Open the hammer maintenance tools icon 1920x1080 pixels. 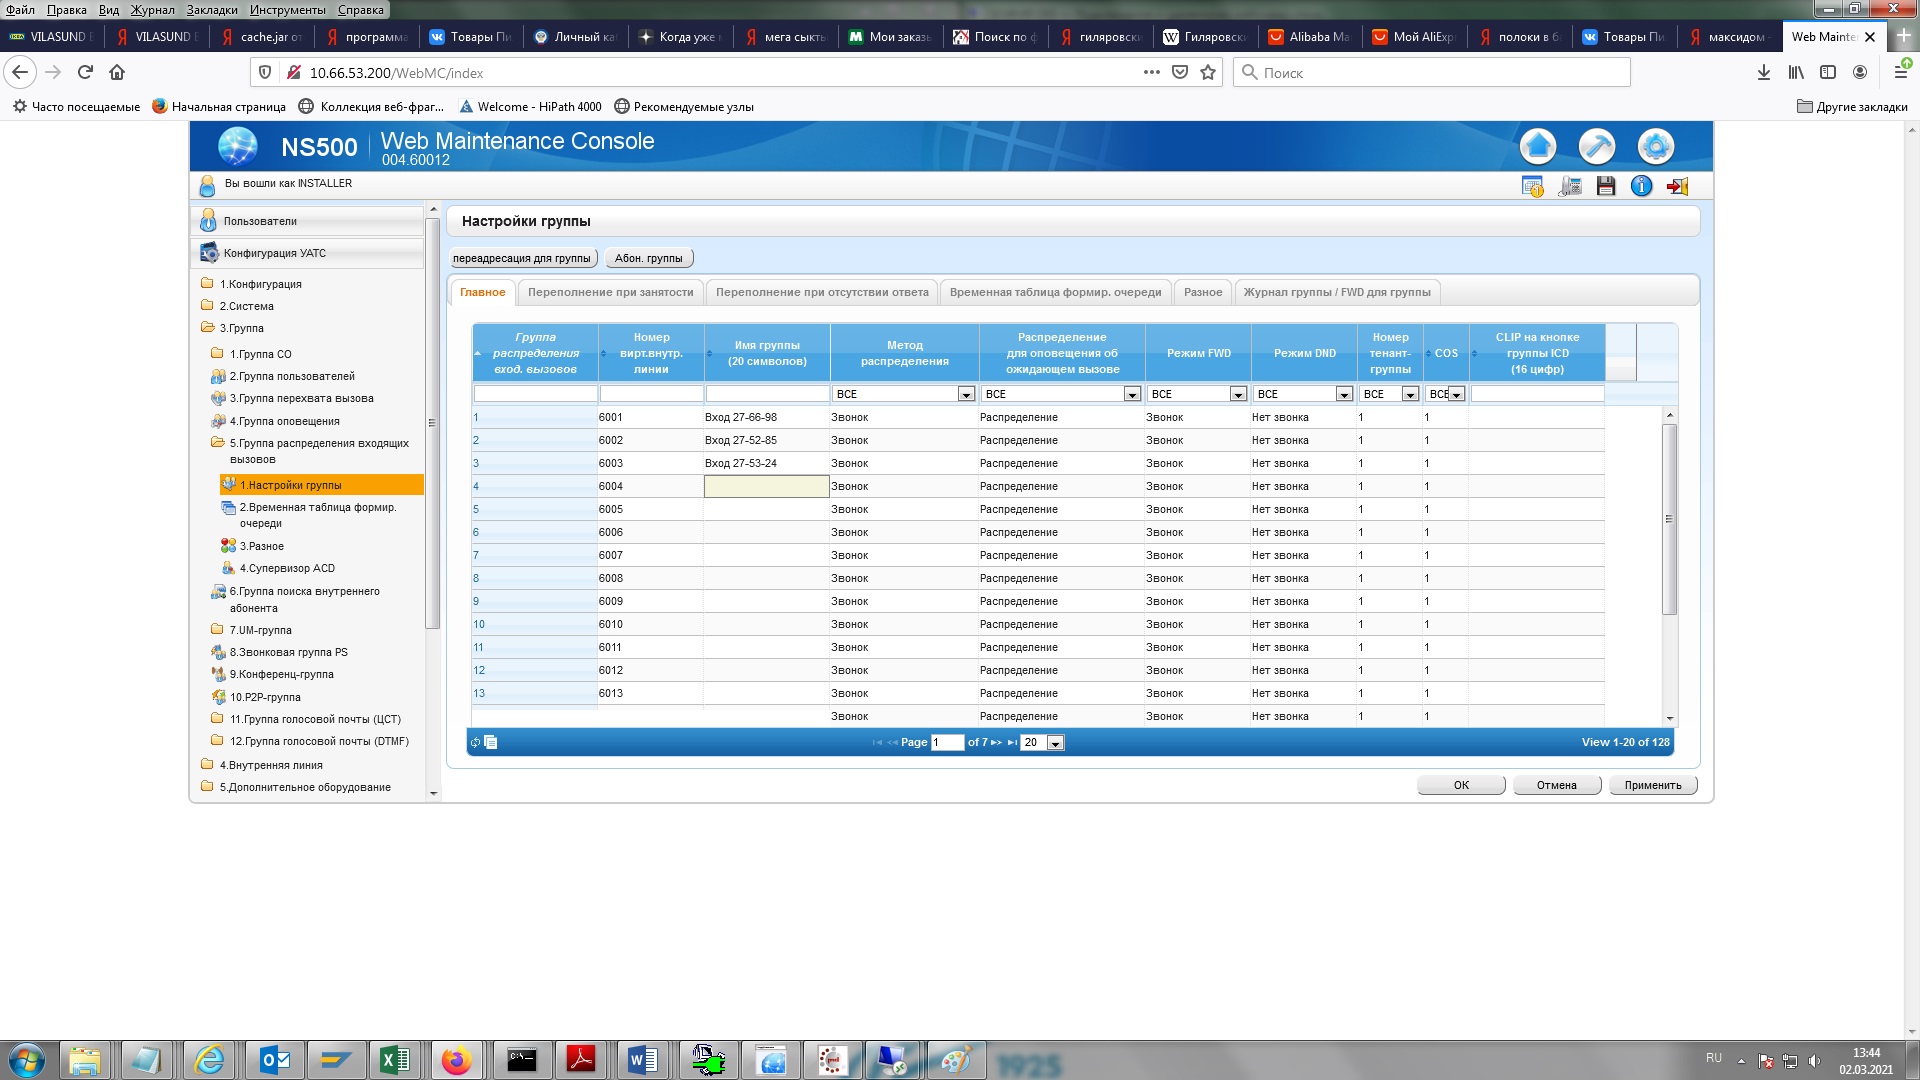point(1597,147)
